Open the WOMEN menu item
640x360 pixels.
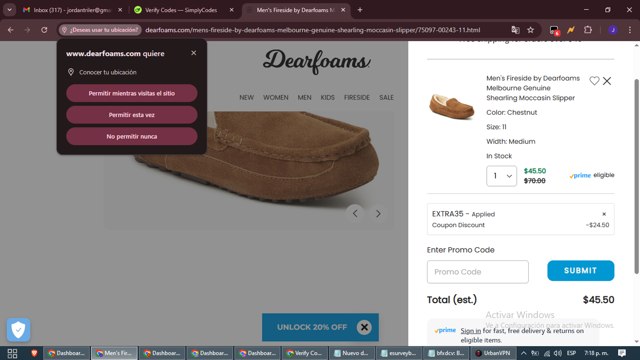(276, 98)
